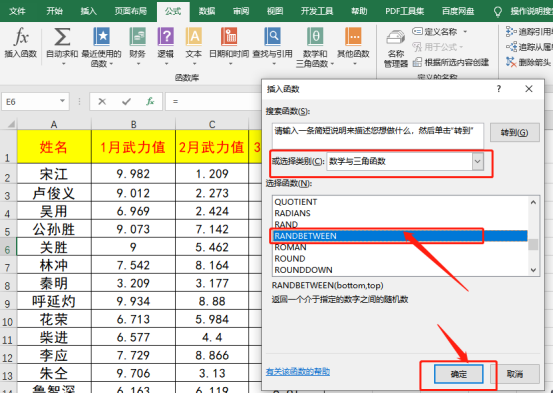Click the formula bar cancel X icon
This screenshot has height=394, width=554.
pos(102,102)
